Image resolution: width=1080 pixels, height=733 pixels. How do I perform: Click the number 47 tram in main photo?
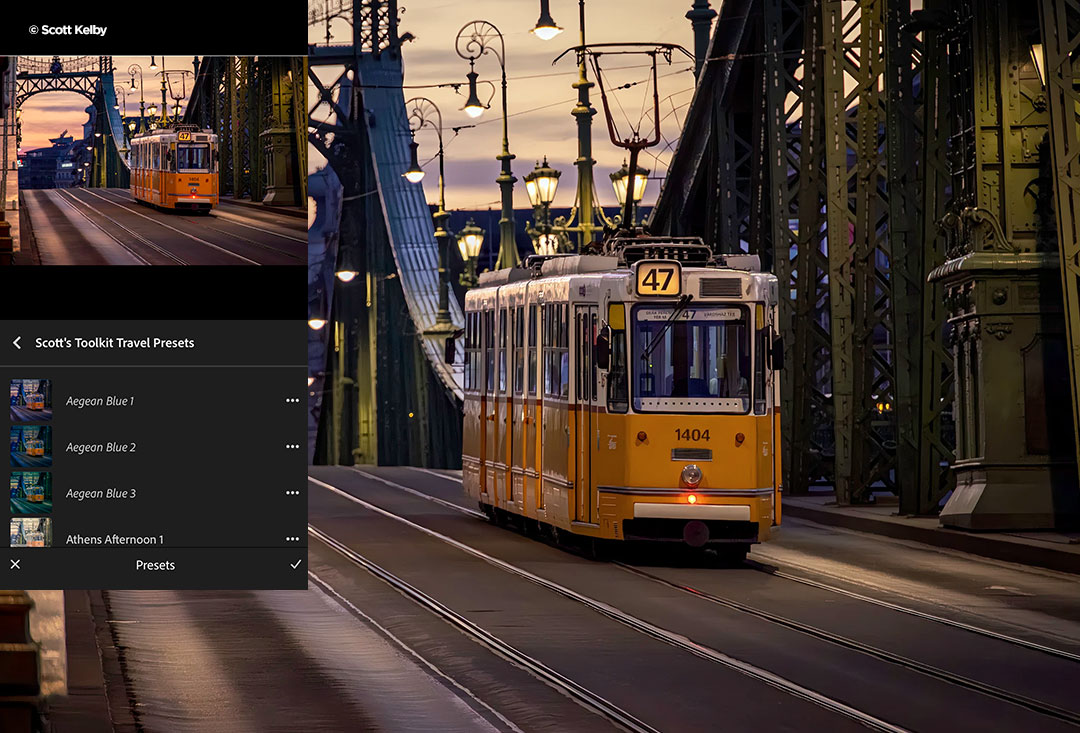620,400
